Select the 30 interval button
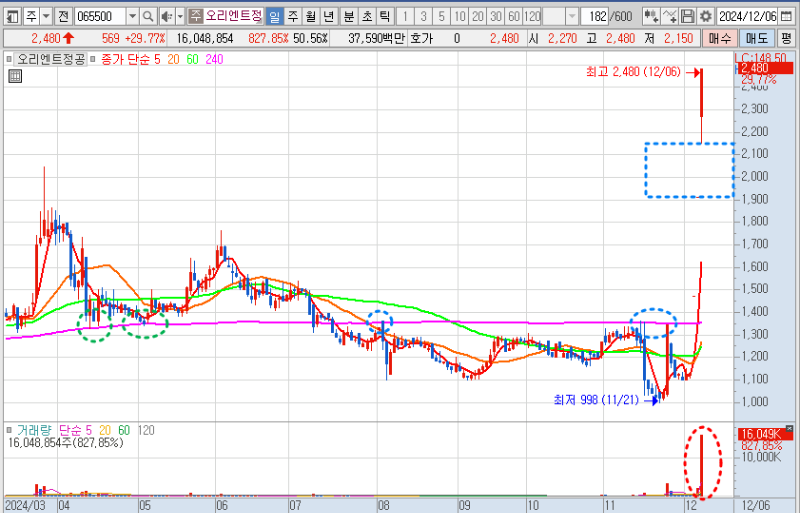 (x=496, y=17)
